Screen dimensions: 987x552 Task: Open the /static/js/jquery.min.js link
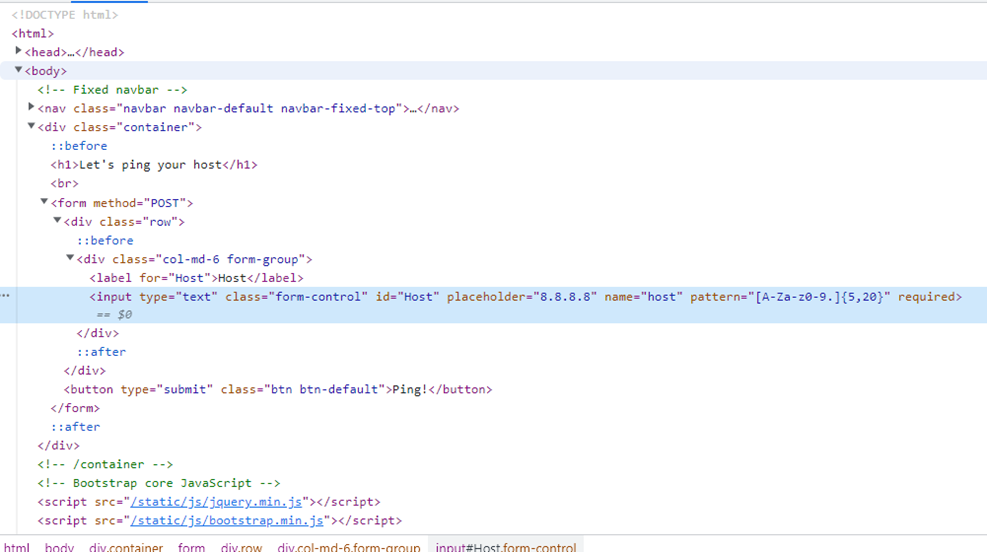click(216, 502)
